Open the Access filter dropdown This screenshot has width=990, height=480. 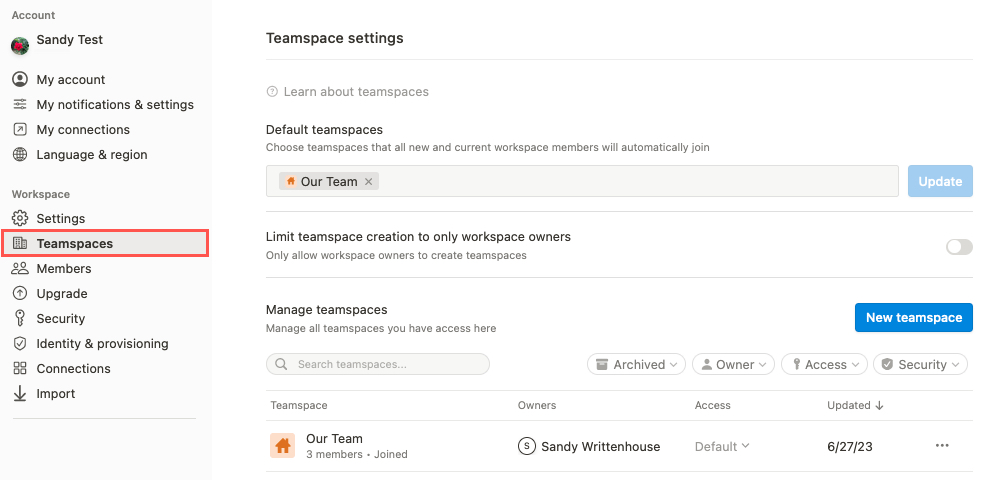point(823,364)
